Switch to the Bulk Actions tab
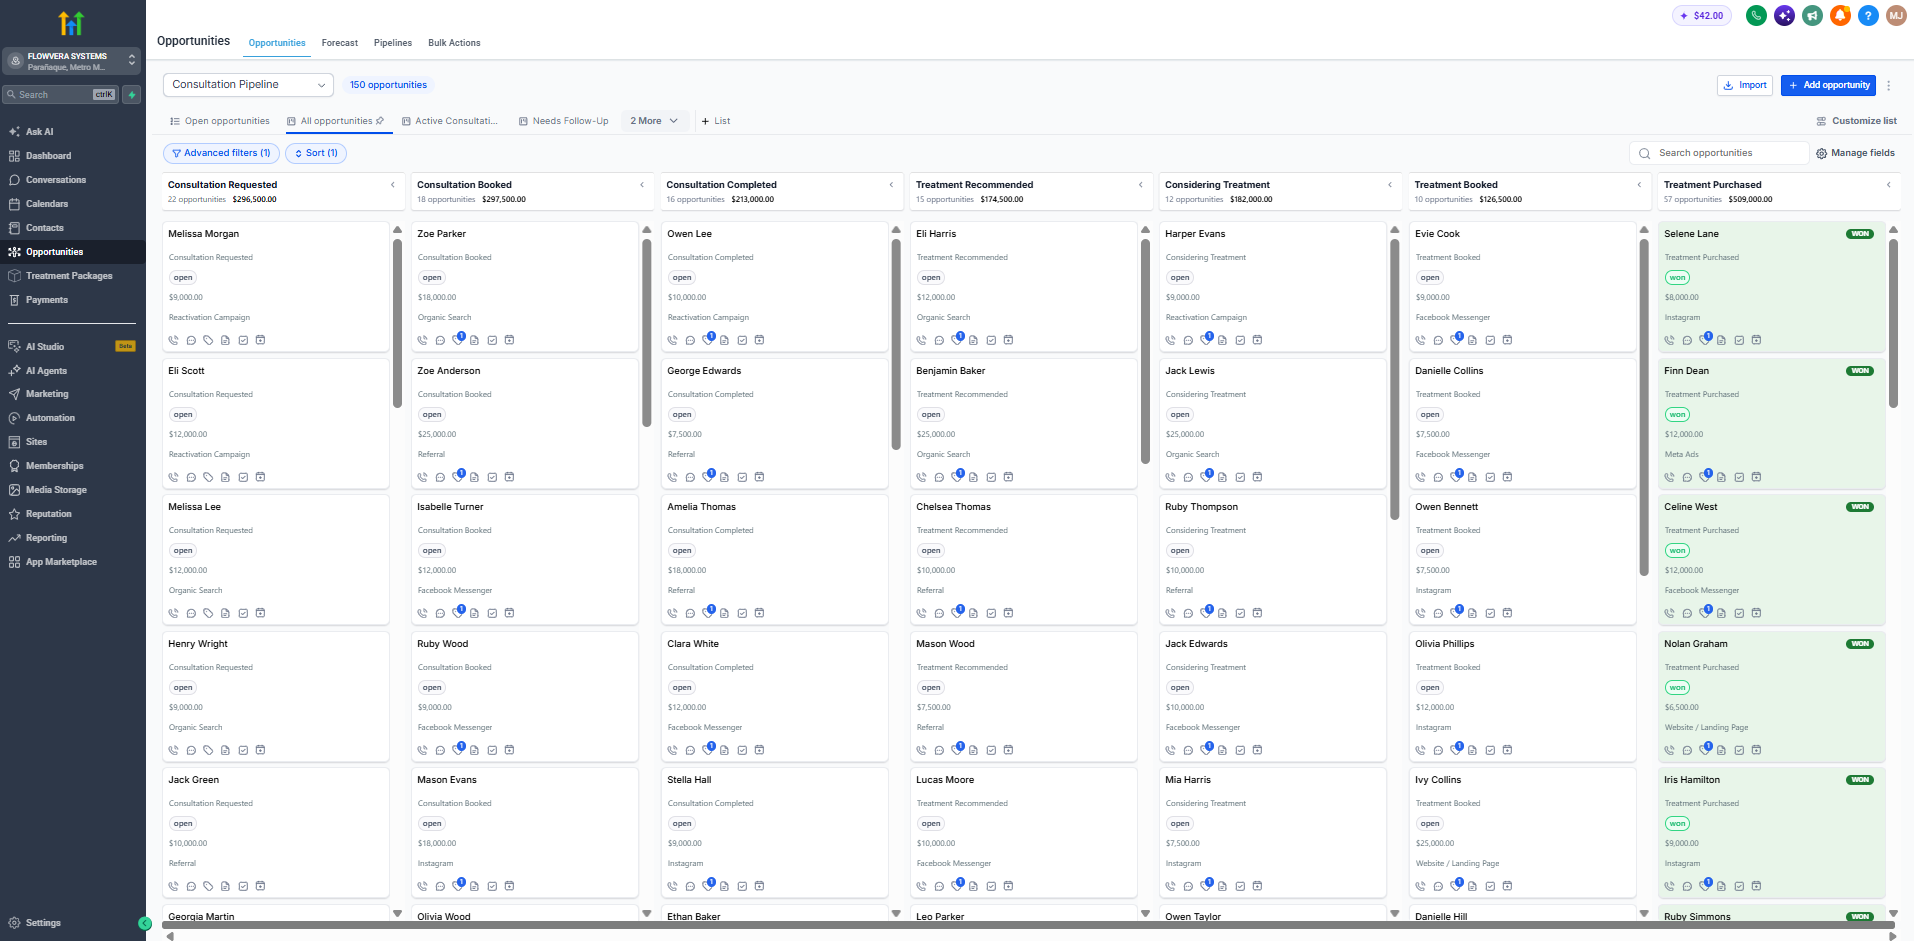This screenshot has height=941, width=1914. pyautogui.click(x=454, y=43)
